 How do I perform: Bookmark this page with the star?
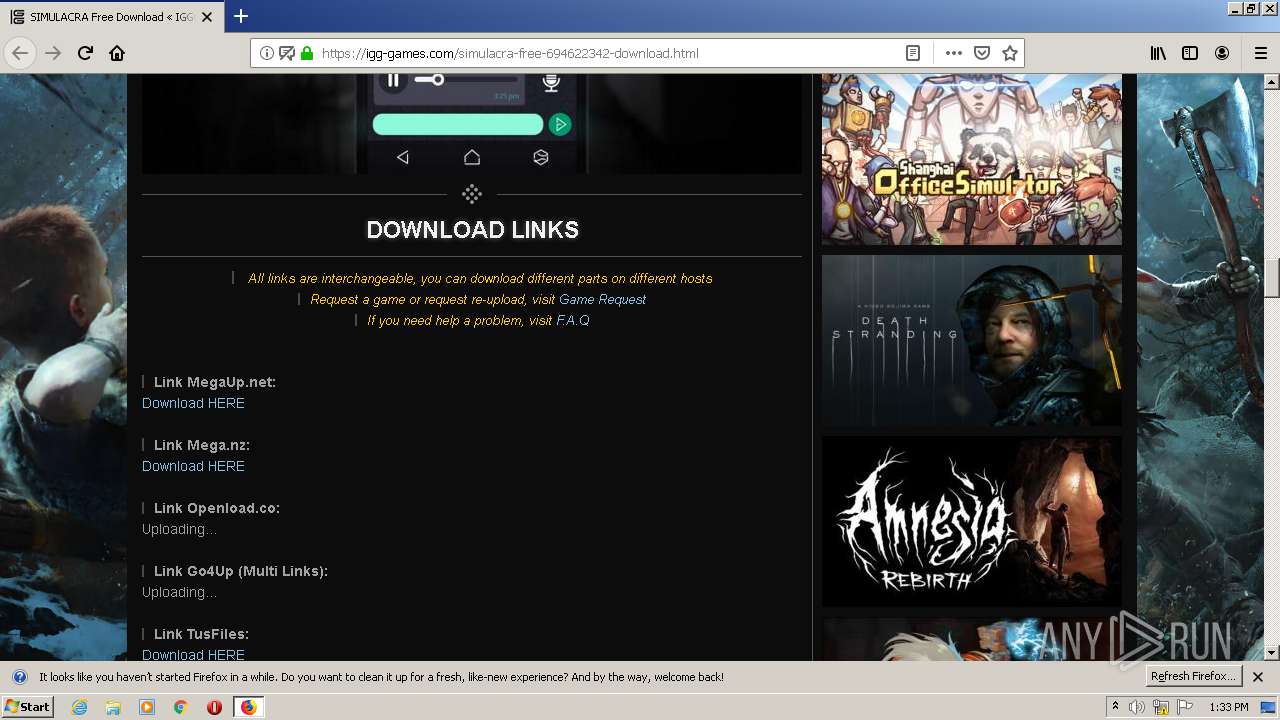(x=1010, y=53)
